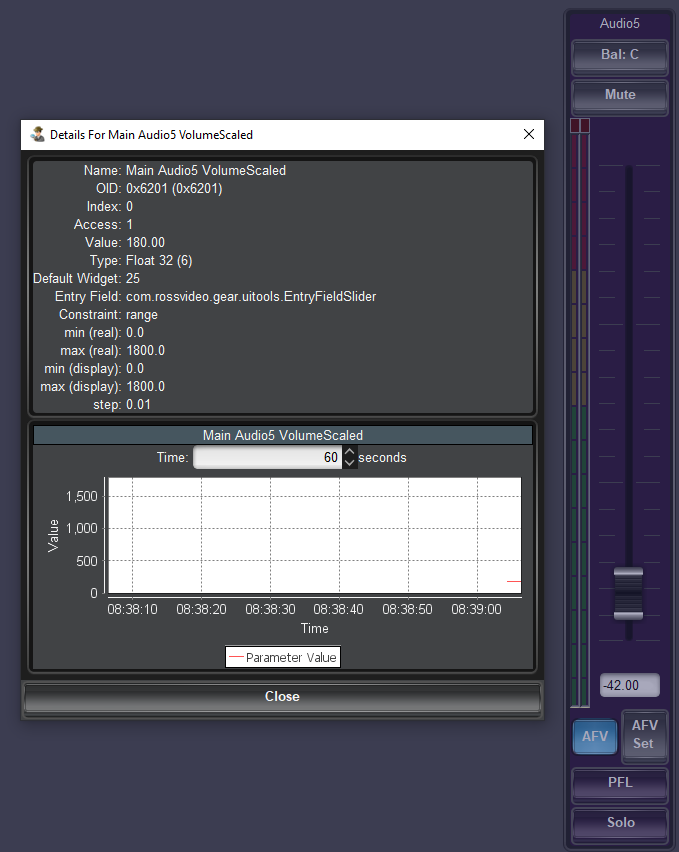679x852 pixels.
Task: Click the OID 0x6201 (0x6201) value
Action: click(174, 189)
